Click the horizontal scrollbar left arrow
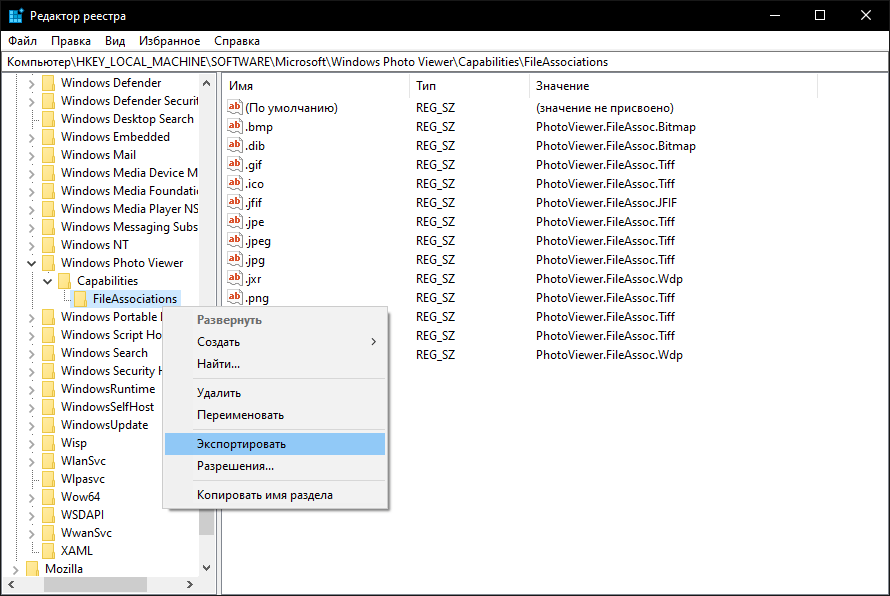 [x=11, y=584]
